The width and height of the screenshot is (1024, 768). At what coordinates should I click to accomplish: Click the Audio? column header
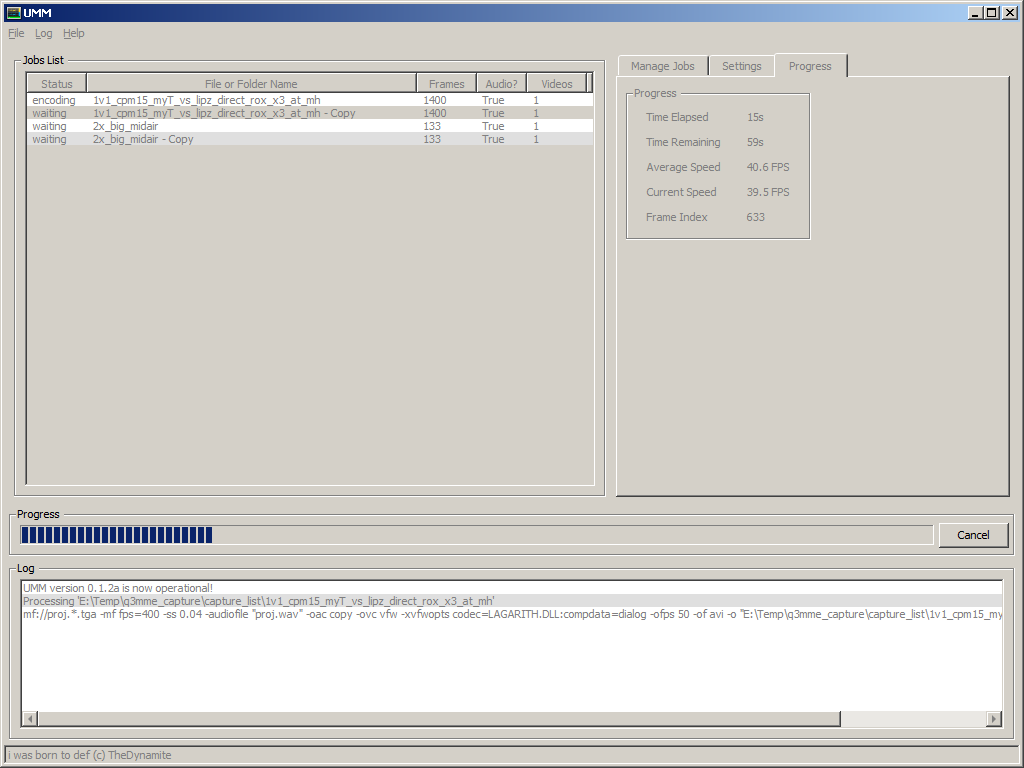501,84
